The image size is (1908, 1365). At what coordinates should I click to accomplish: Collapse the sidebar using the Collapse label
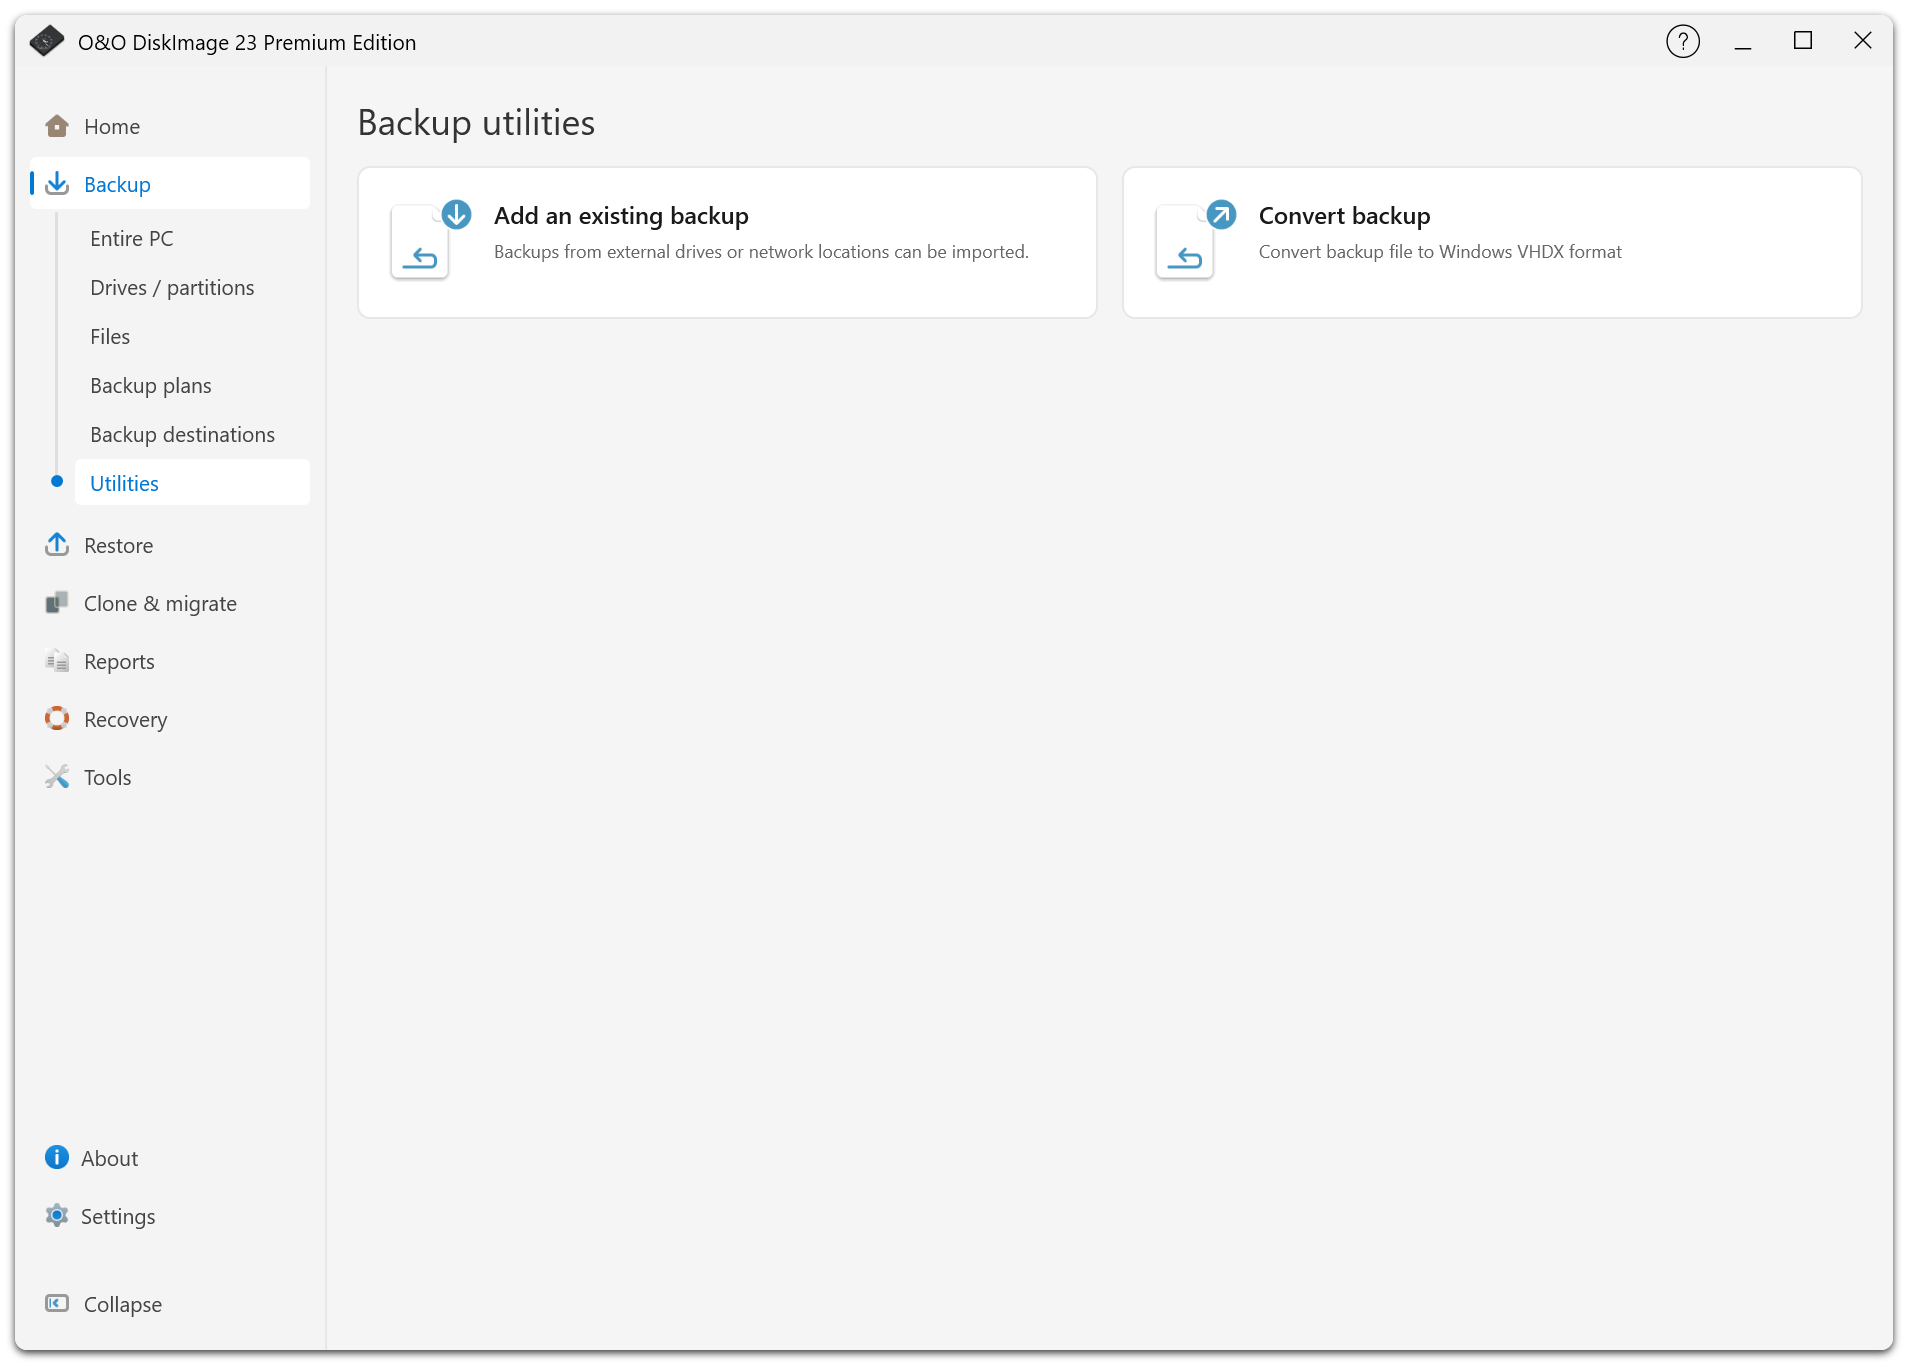(x=123, y=1304)
